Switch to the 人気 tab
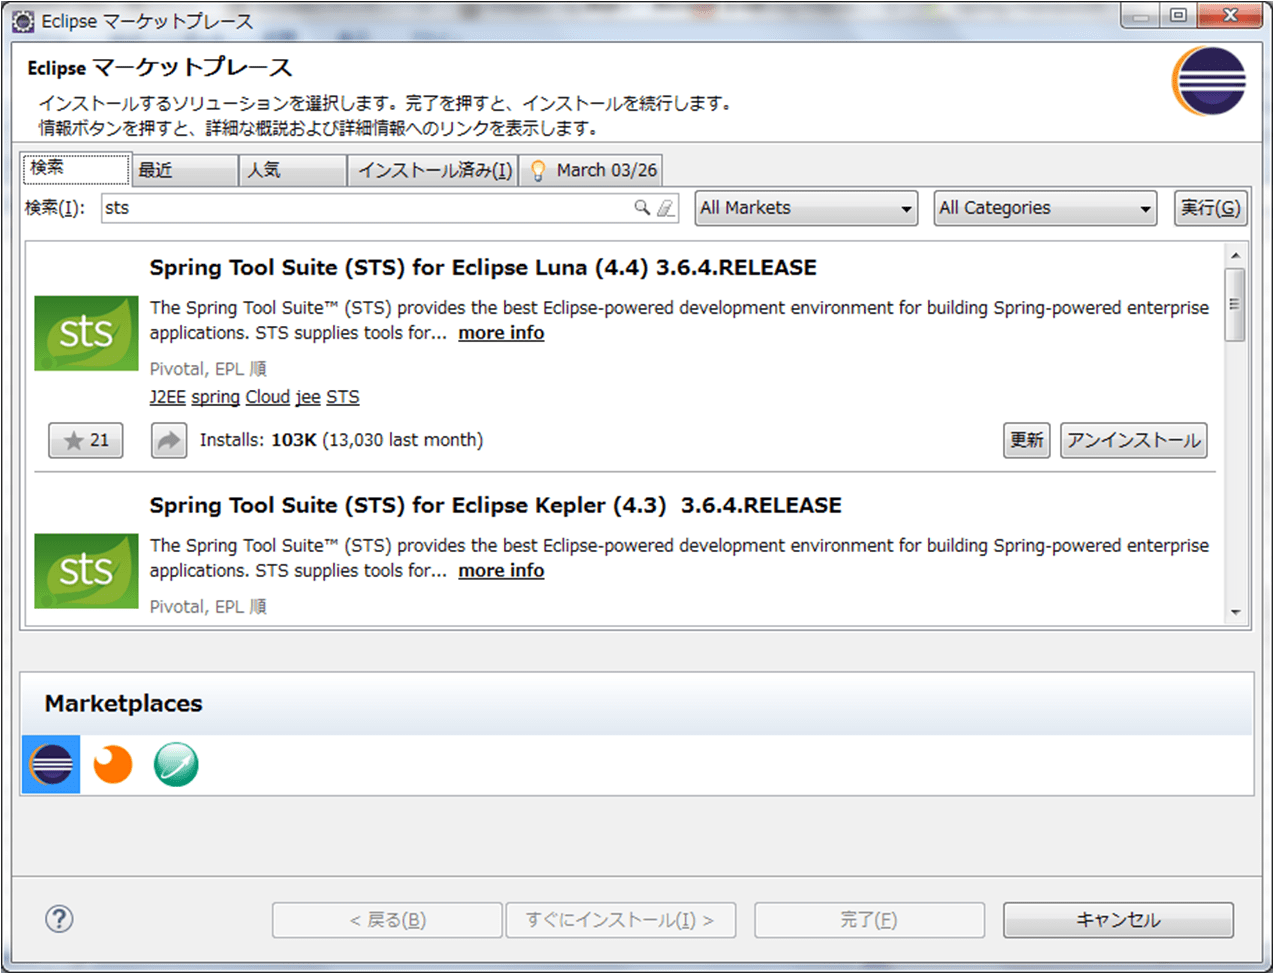1274x974 pixels. coord(291,170)
